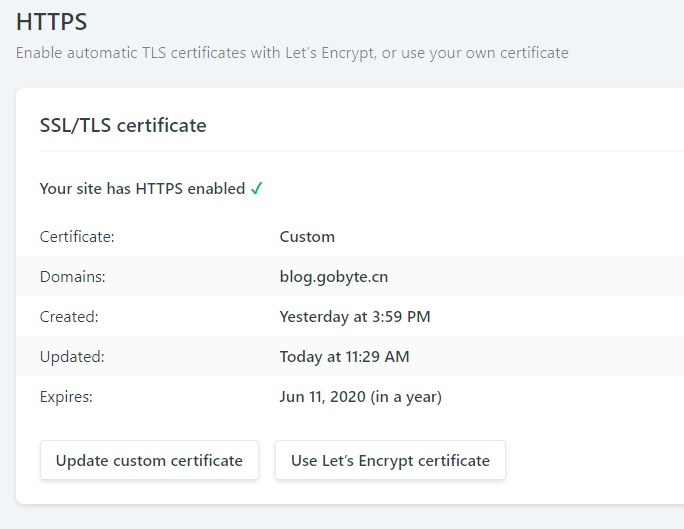Click the shaded Updated table row

350,356
